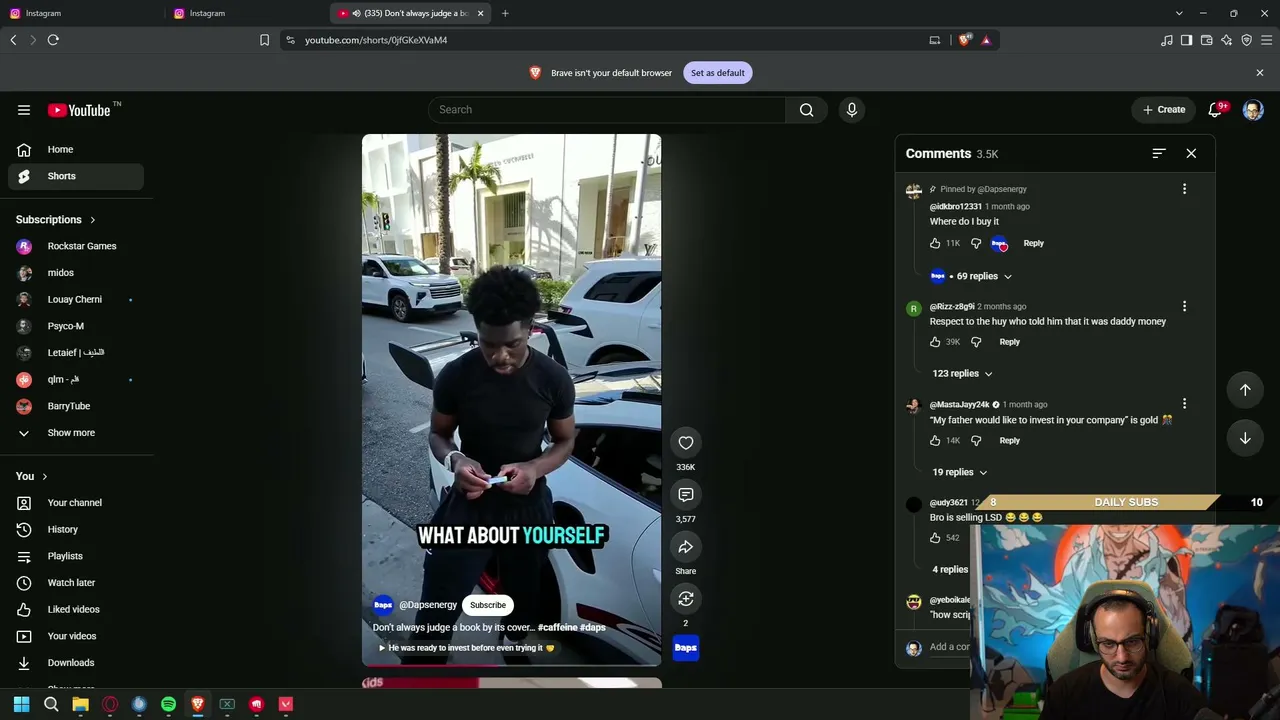Screen dimensions: 1280x720
Task: Open the account avatar menu
Action: (1253, 110)
